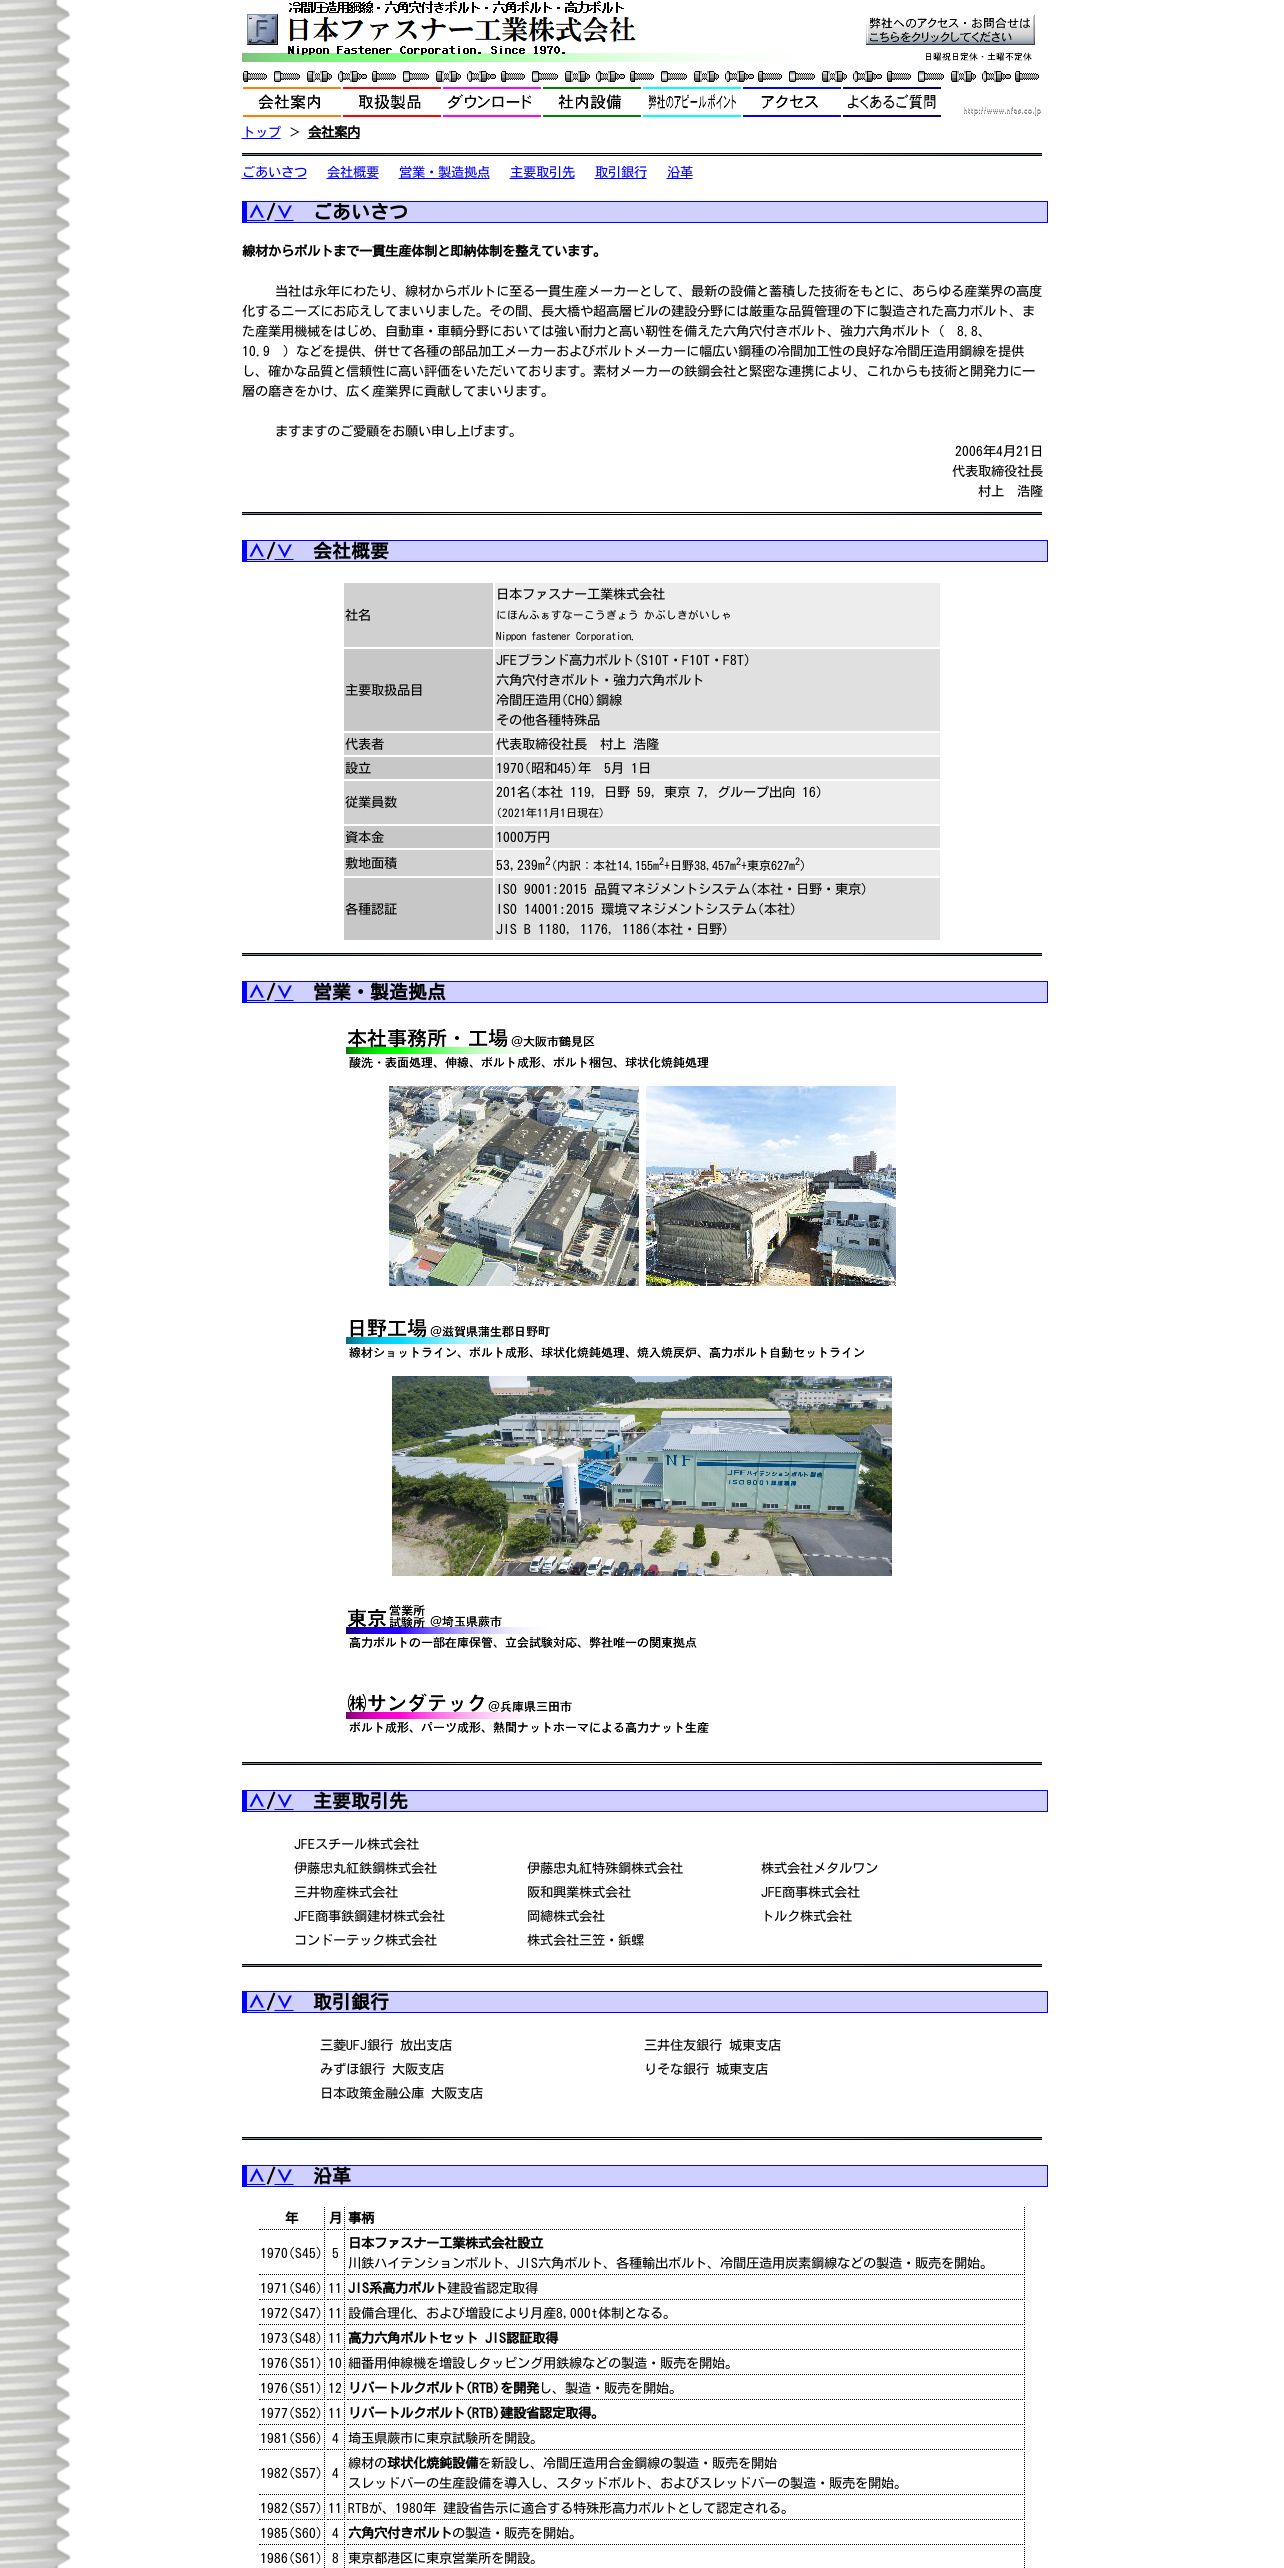Image resolution: width=1284 pixels, height=2568 pixels.
Task: Open the よくあるご質問 navigation menu
Action: [x=891, y=102]
